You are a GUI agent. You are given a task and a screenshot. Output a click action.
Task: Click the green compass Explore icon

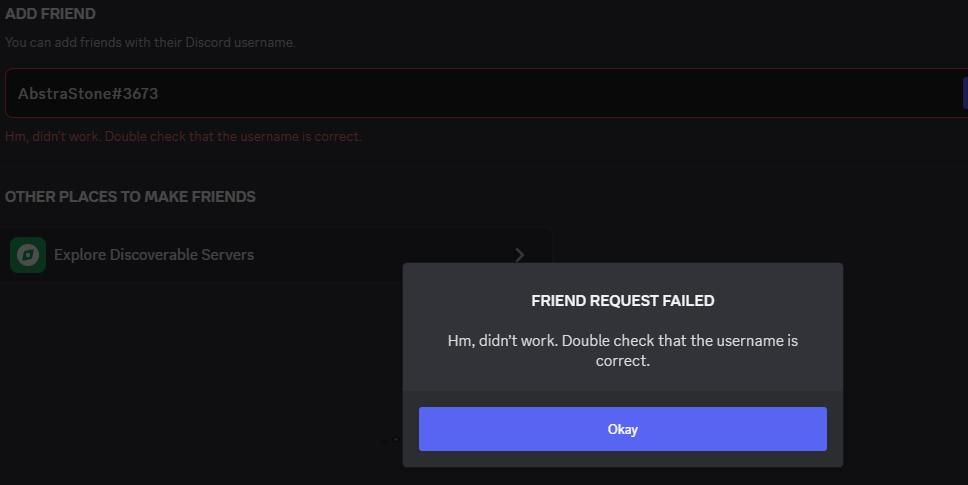tap(28, 255)
